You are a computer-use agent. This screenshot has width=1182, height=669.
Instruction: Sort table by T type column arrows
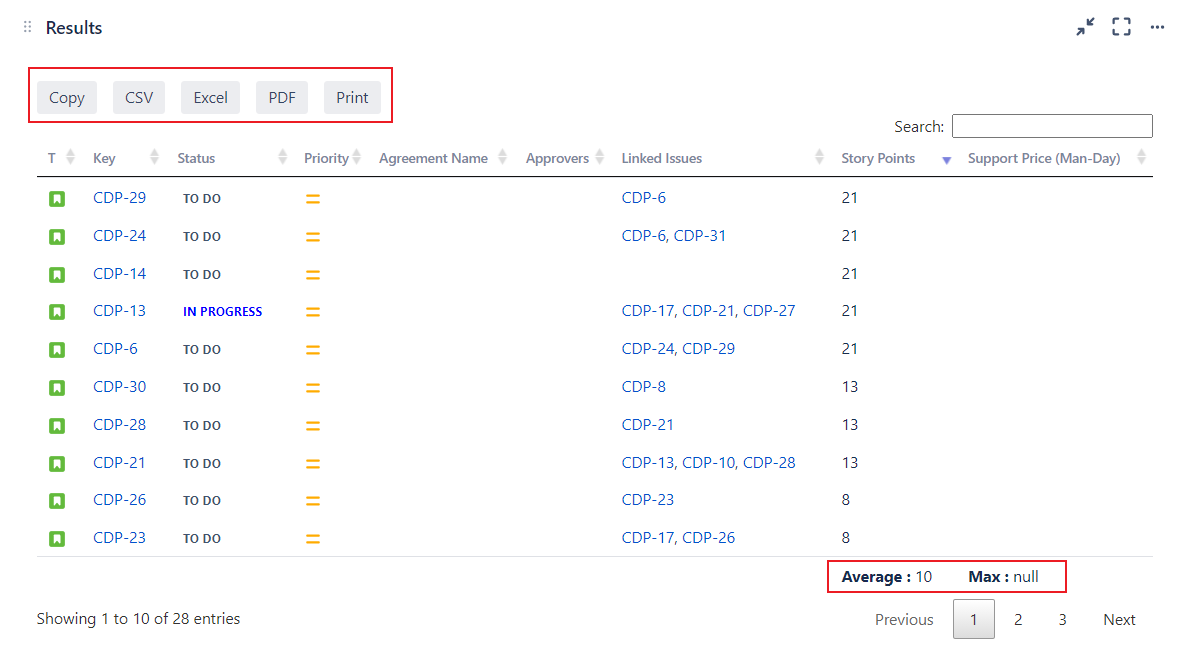71,157
